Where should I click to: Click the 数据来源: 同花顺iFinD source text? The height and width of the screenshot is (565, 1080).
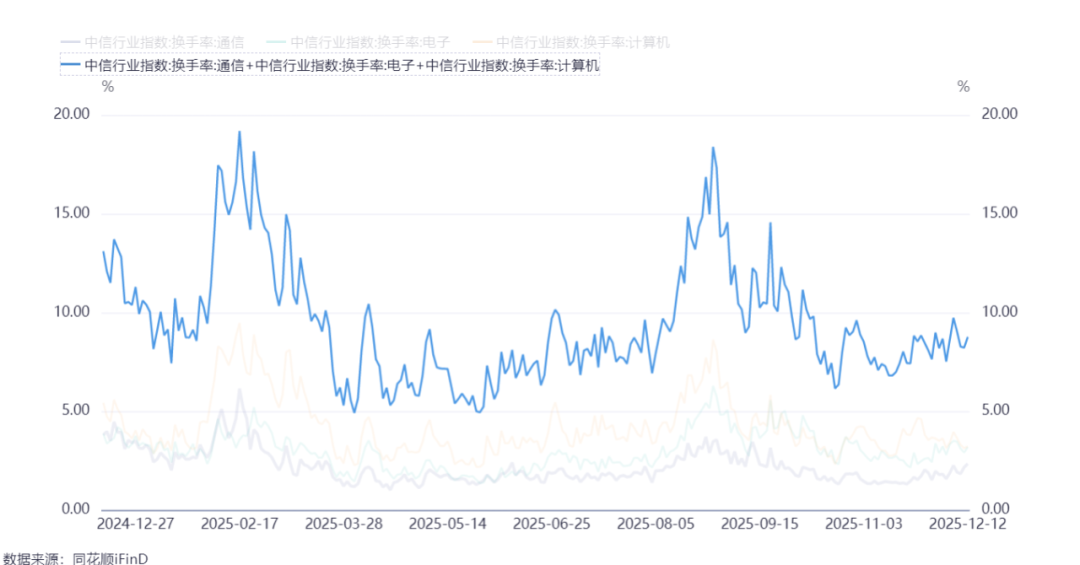[x=75, y=558]
